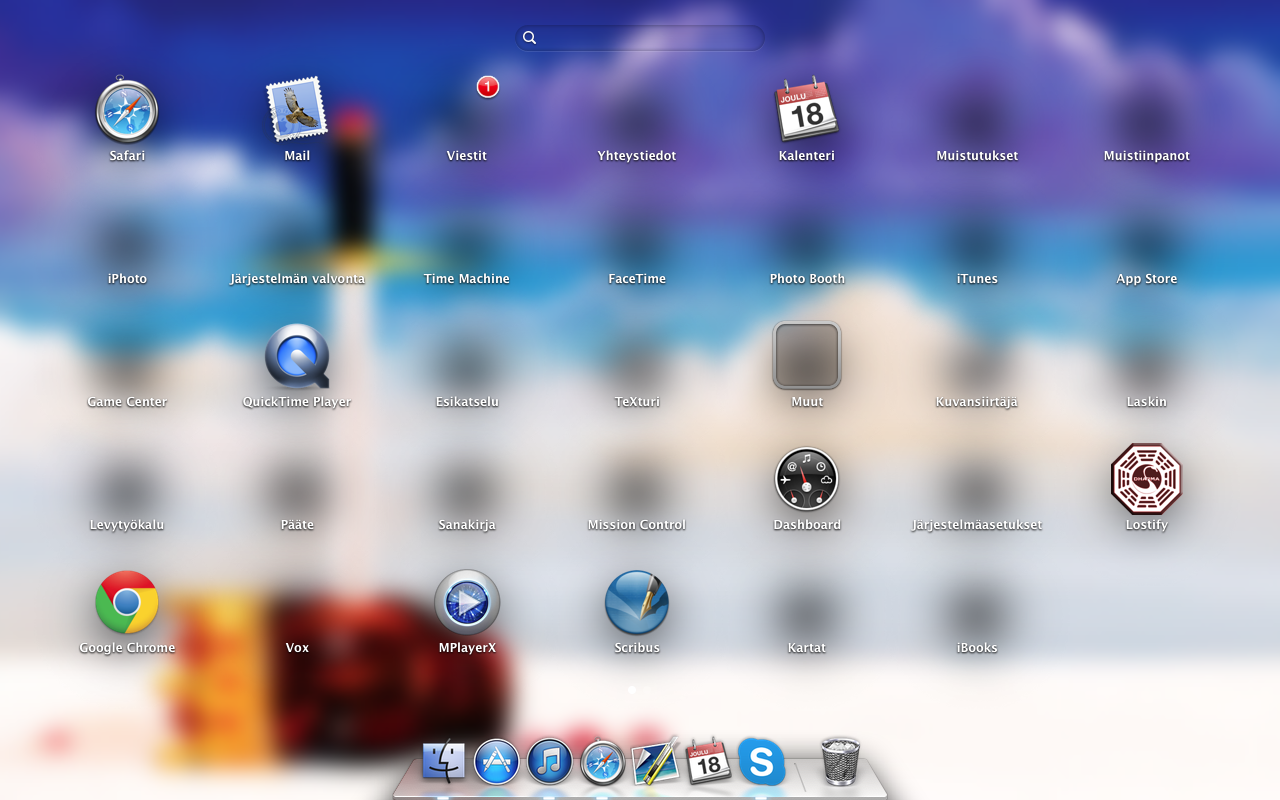
Task: Launch the Dashboard gauge icon
Action: tap(807, 479)
